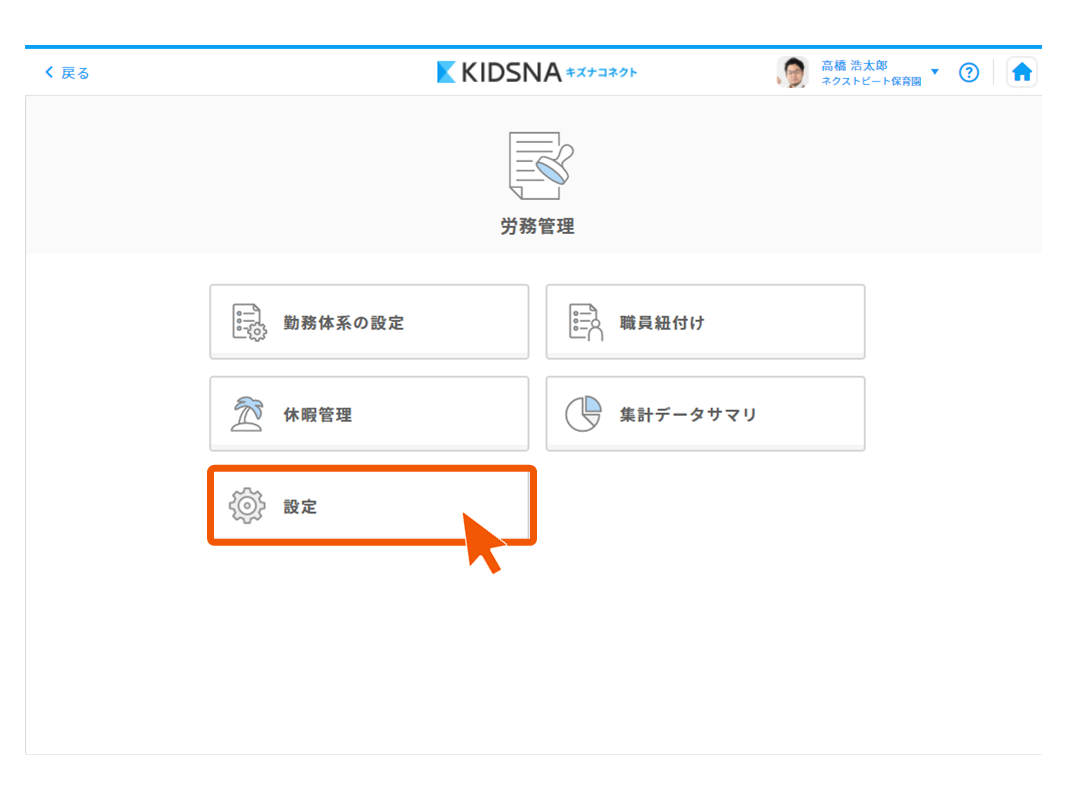
Task: Go to the home screen icon
Action: (x=1021, y=72)
